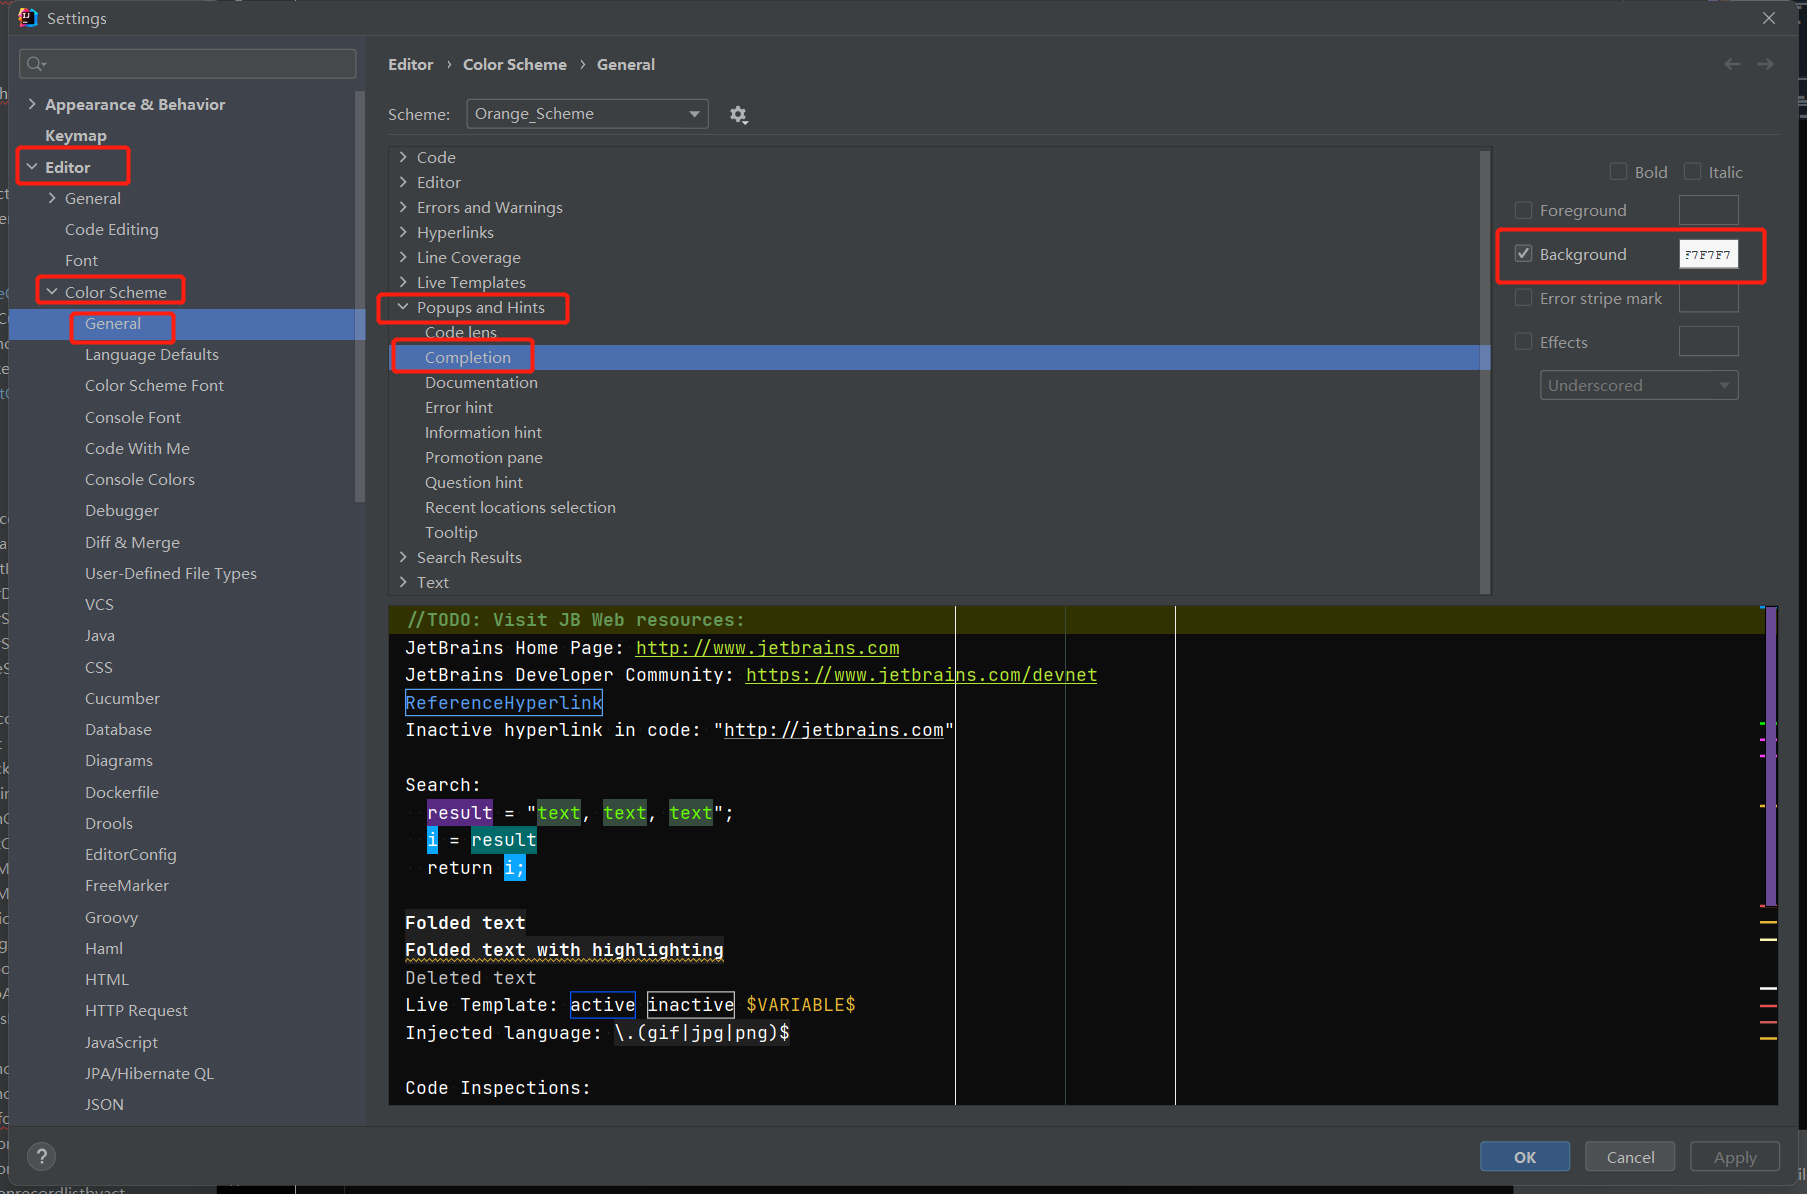1807x1194 pixels.
Task: Collapse the Popups and Hints category
Action: (x=403, y=307)
